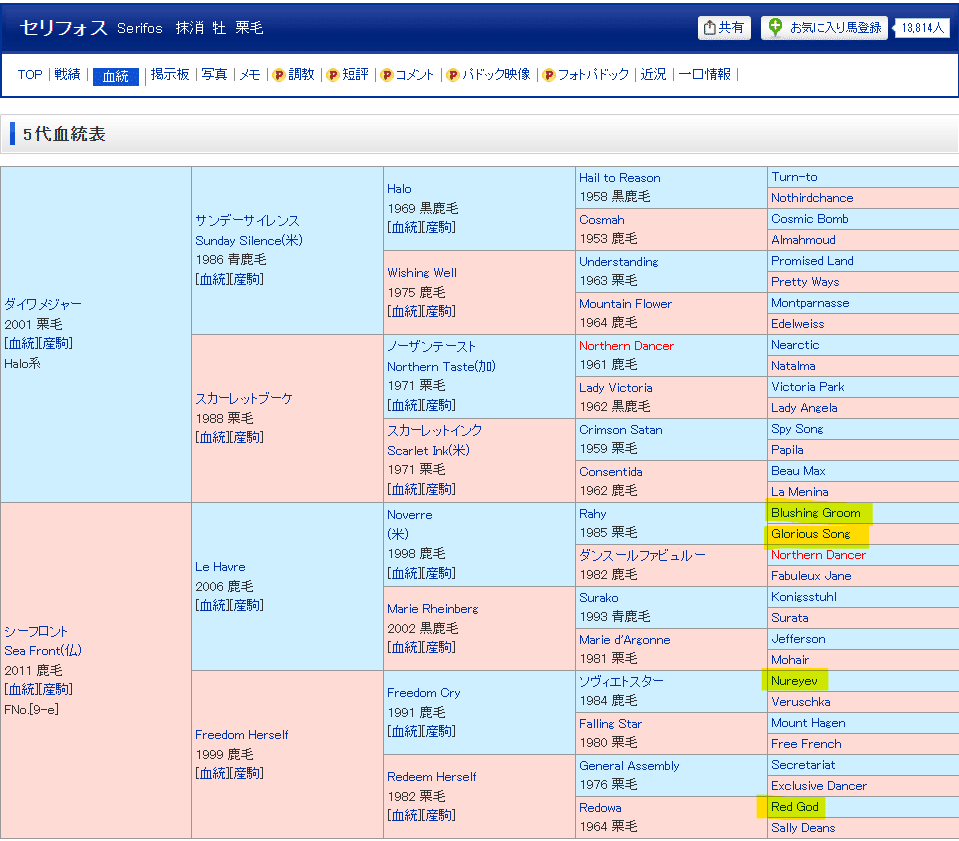Click highlighted Nureyev link
Image resolution: width=959 pixels, height=841 pixels.
click(x=794, y=681)
